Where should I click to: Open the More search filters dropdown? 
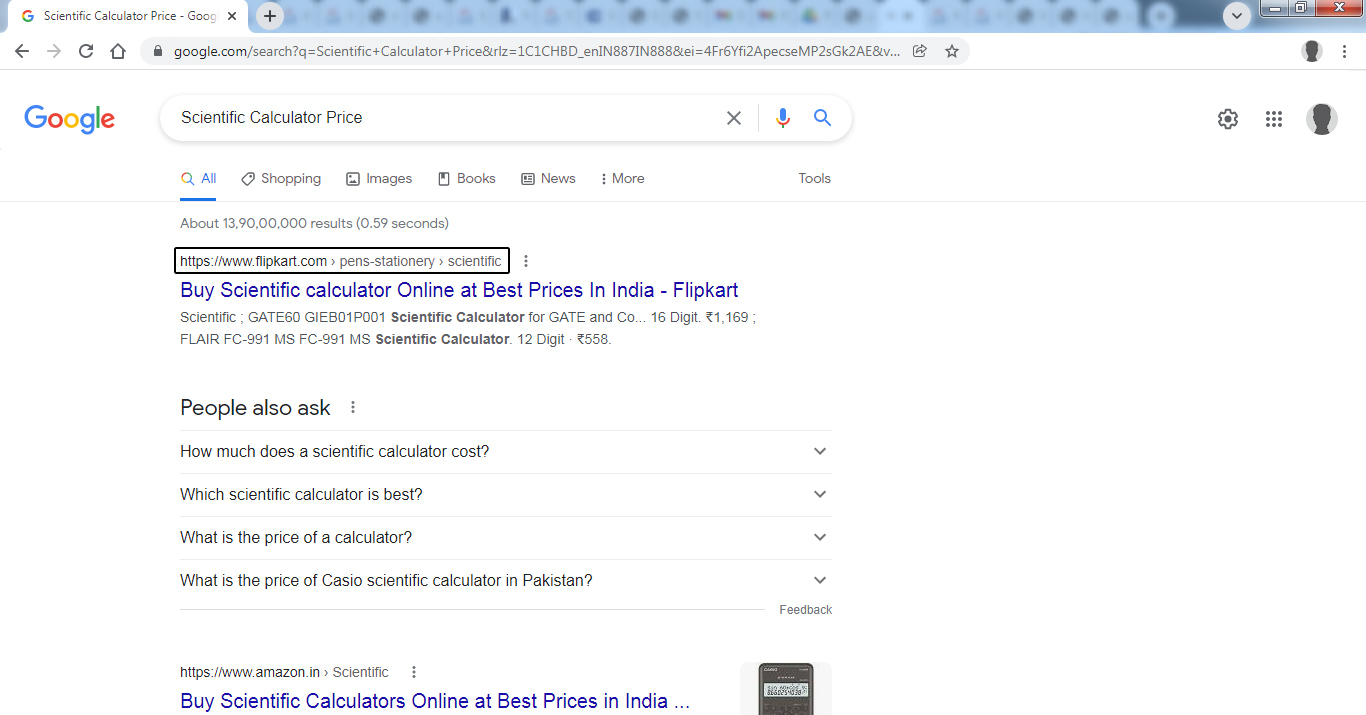tap(622, 179)
